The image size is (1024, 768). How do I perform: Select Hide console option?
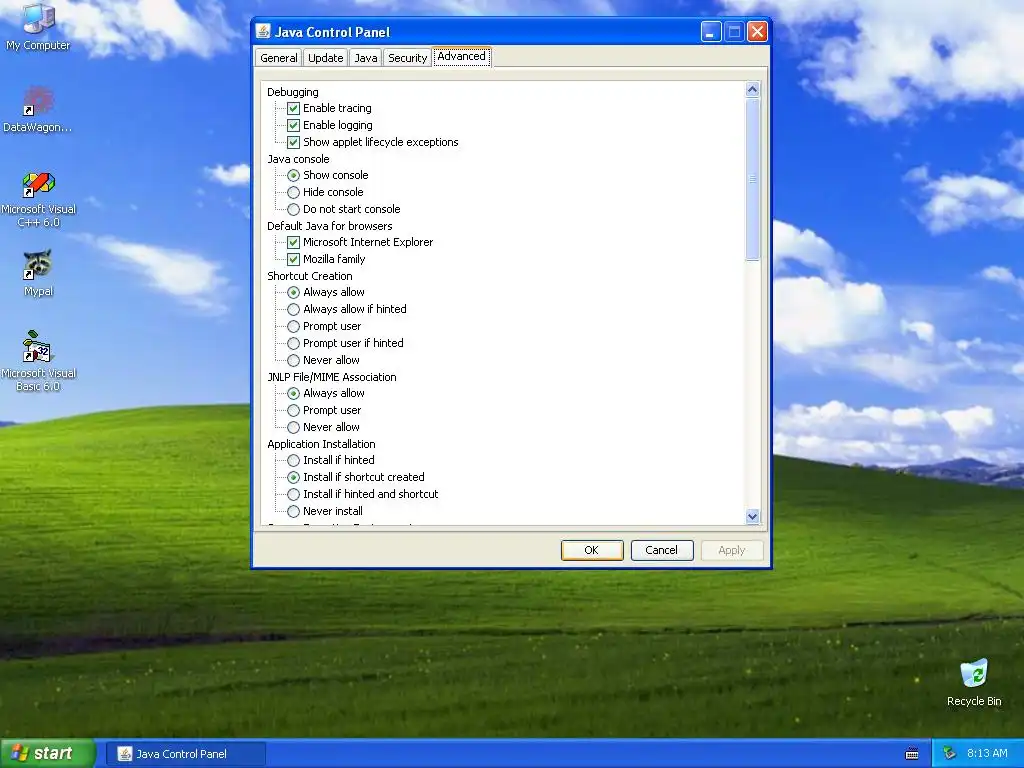[294, 192]
